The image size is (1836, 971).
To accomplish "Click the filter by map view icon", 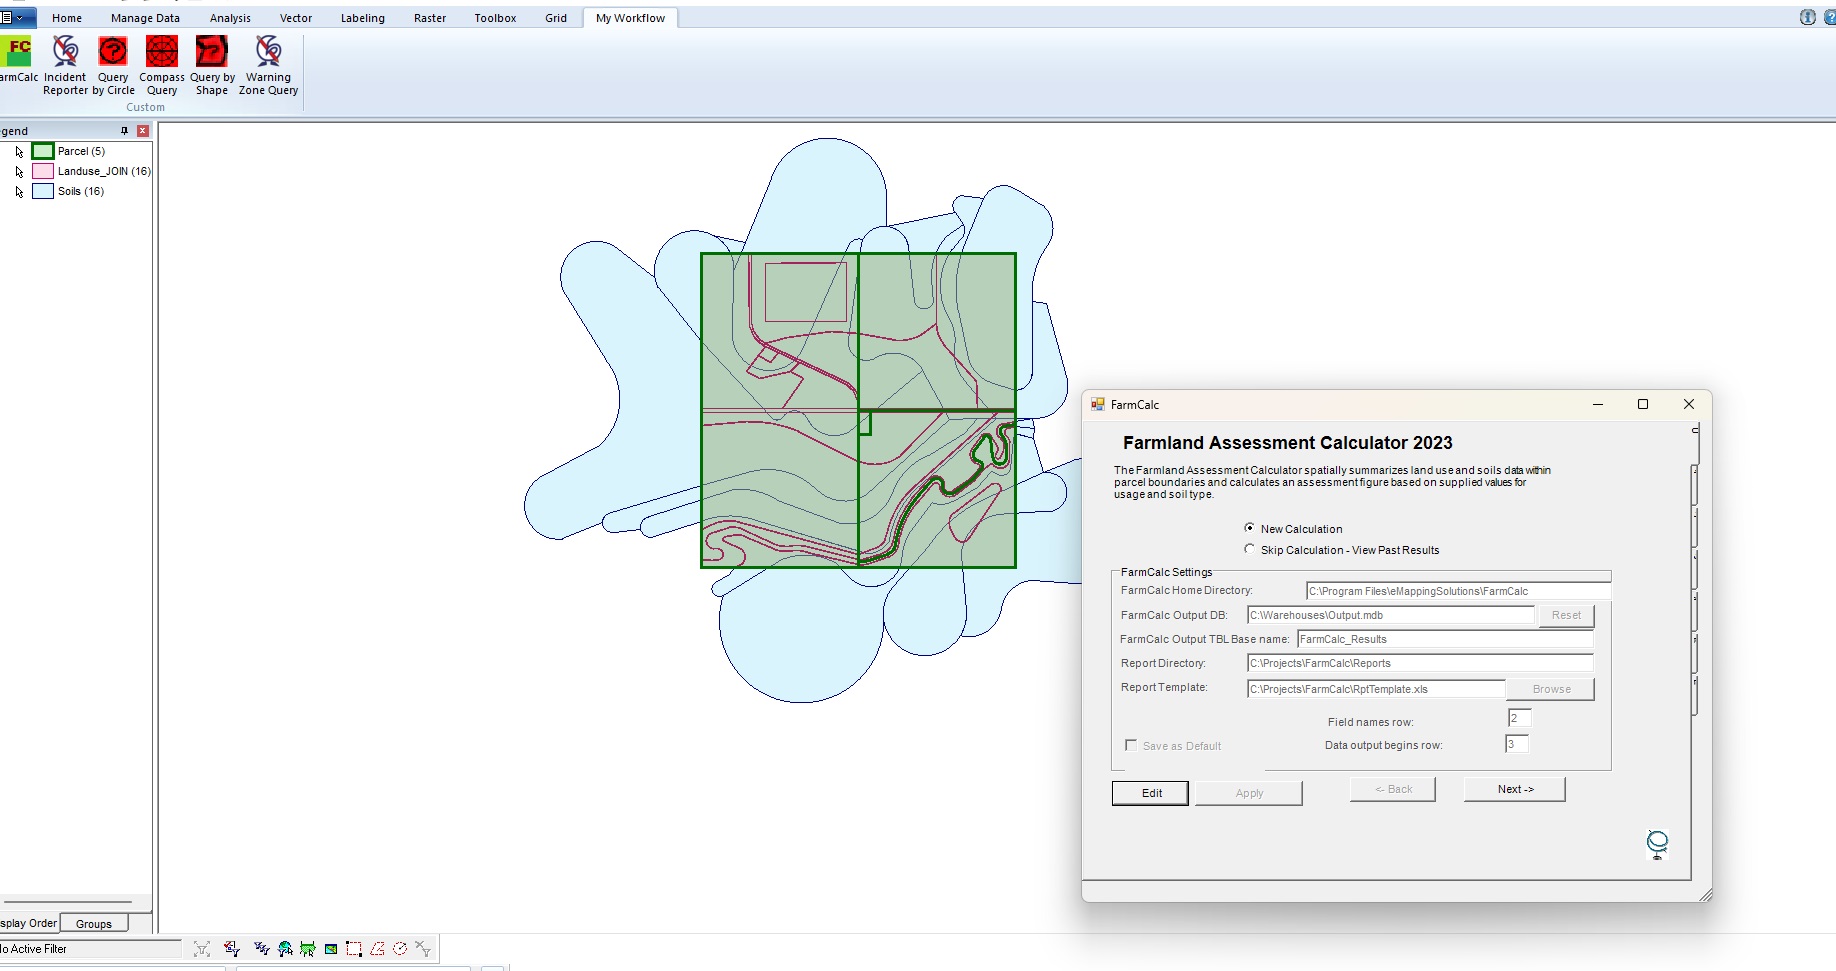I will [x=331, y=949].
